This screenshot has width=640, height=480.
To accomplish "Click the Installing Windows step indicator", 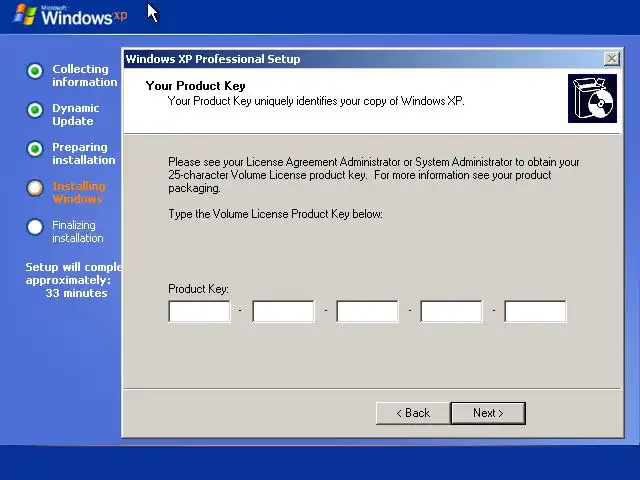I will [x=35, y=188].
